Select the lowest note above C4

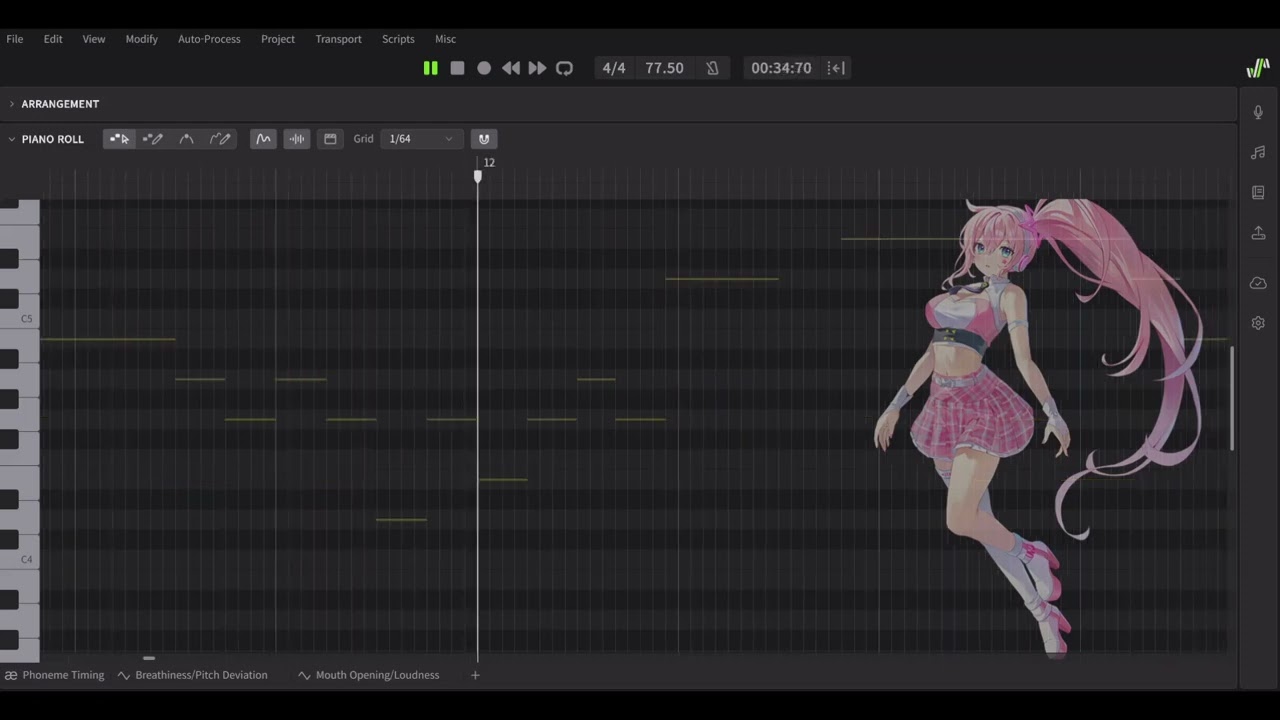tap(401, 519)
